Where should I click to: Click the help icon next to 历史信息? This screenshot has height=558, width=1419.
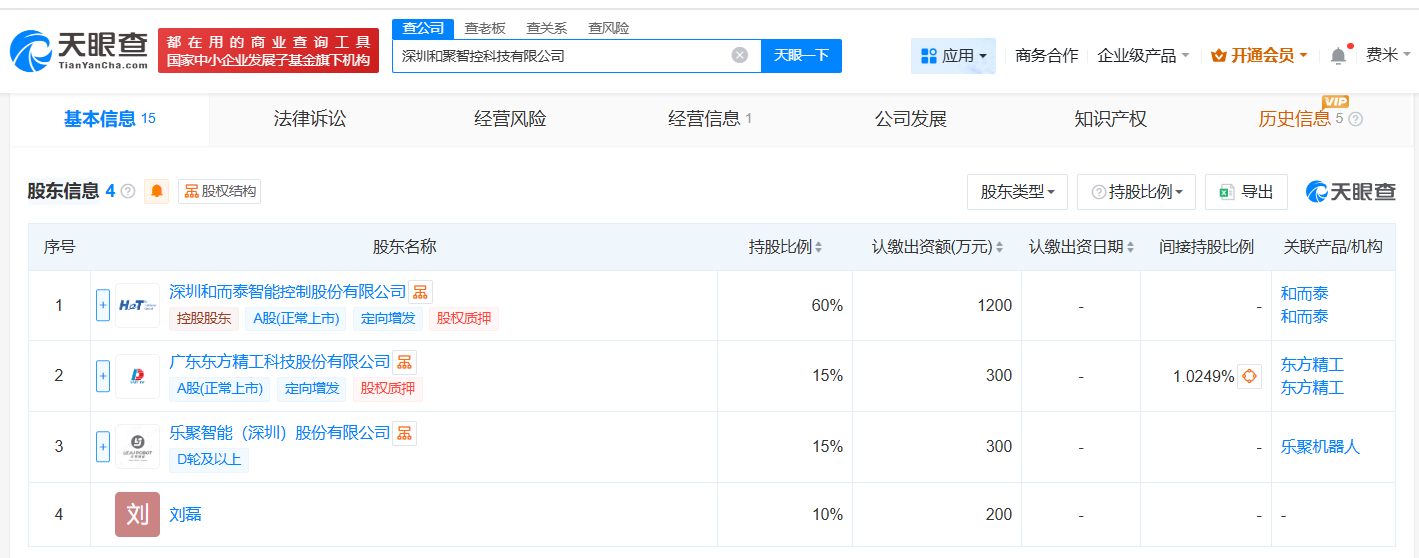coord(1355,119)
